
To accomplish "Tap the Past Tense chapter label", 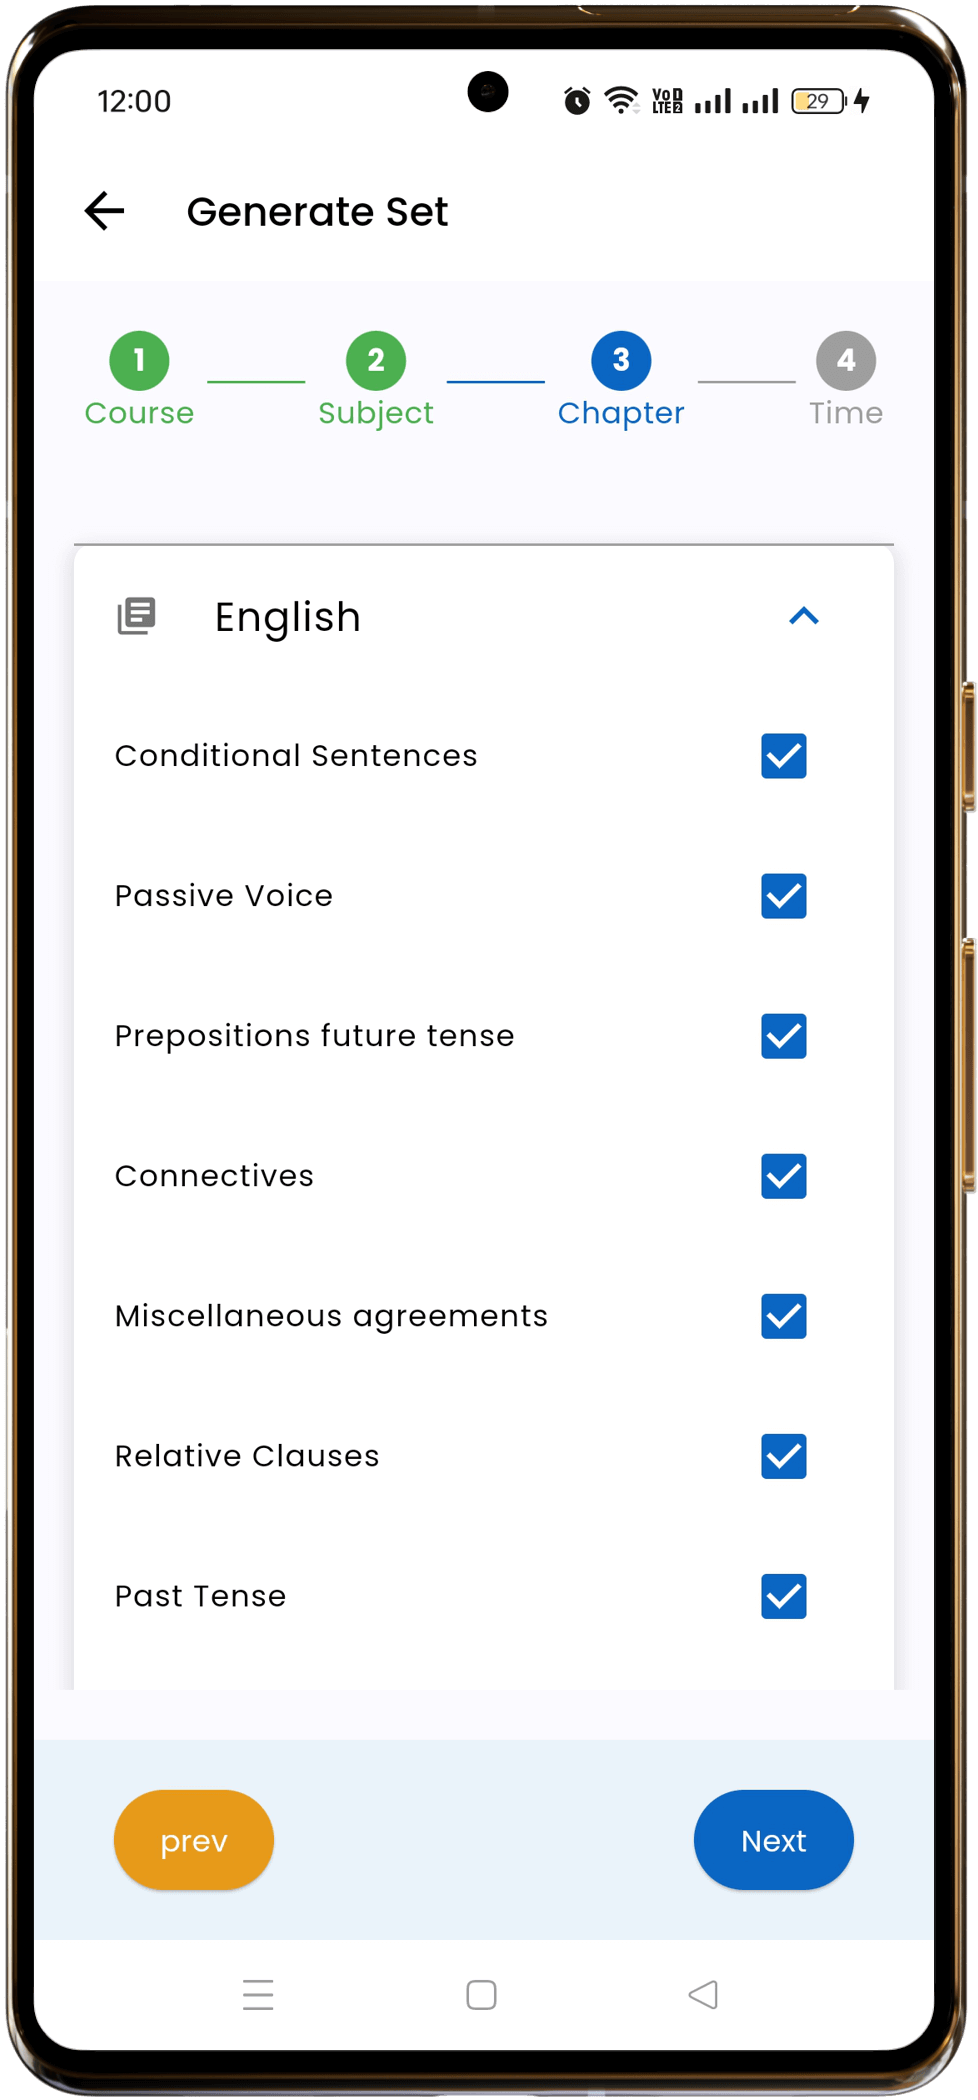I will (201, 1596).
